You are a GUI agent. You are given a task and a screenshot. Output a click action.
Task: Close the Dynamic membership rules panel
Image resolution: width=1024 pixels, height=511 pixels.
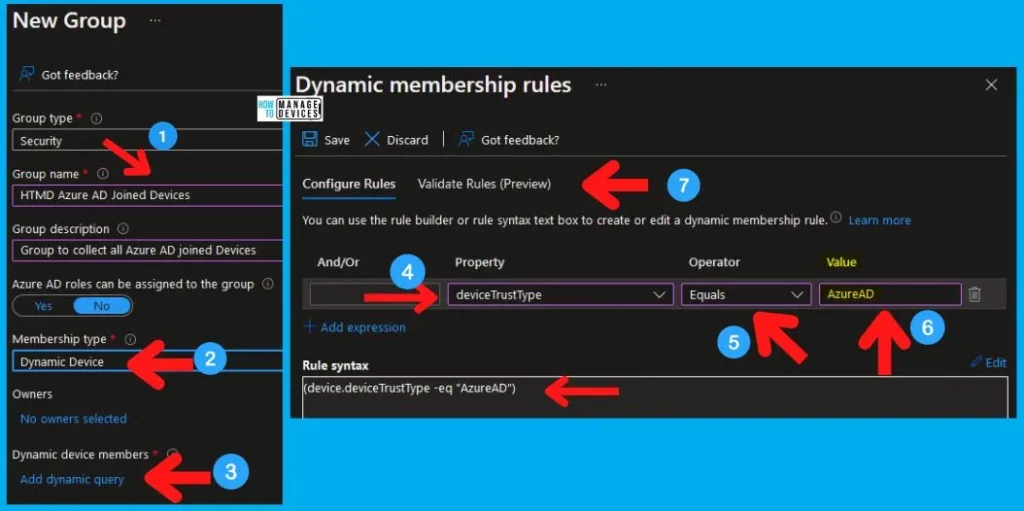pos(991,85)
